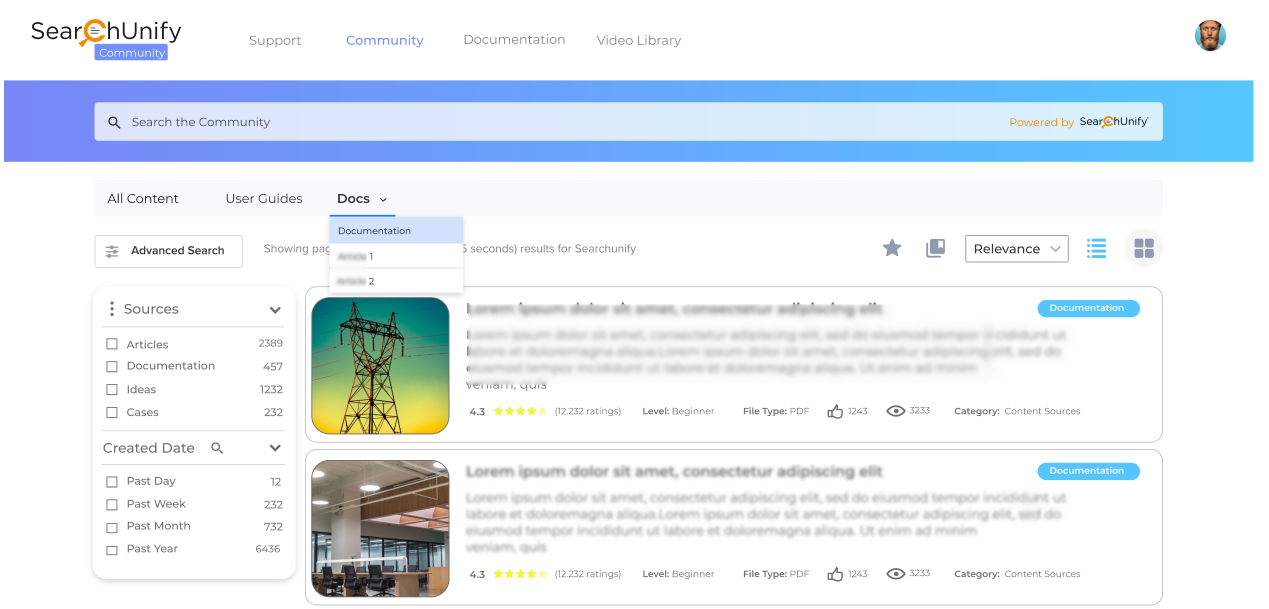
Task: Open the user profile avatar
Action: pos(1210,36)
